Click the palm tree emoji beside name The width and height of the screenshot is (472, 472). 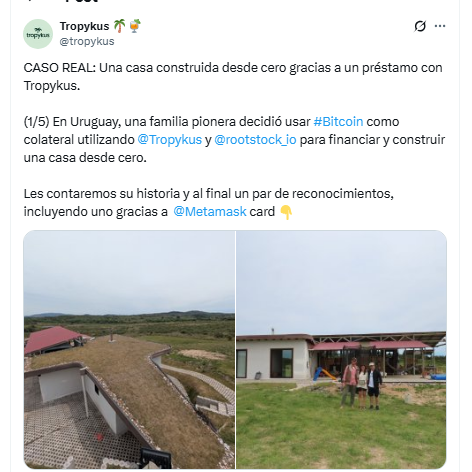tap(119, 26)
